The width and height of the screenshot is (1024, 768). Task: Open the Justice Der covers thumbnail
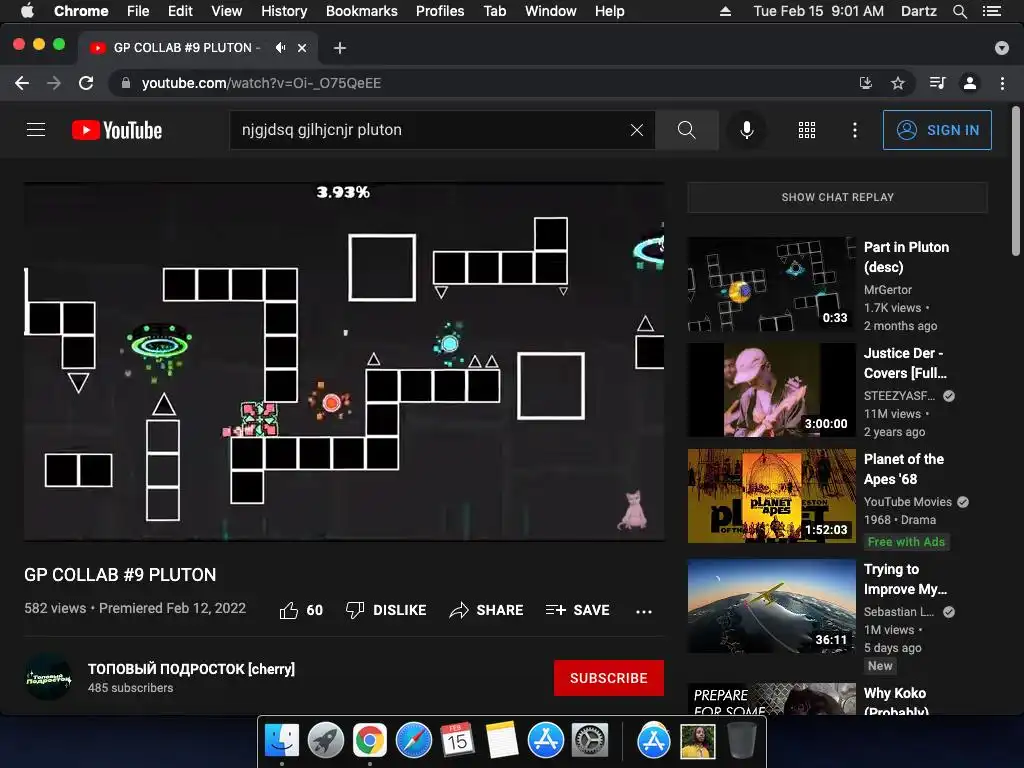pos(771,390)
